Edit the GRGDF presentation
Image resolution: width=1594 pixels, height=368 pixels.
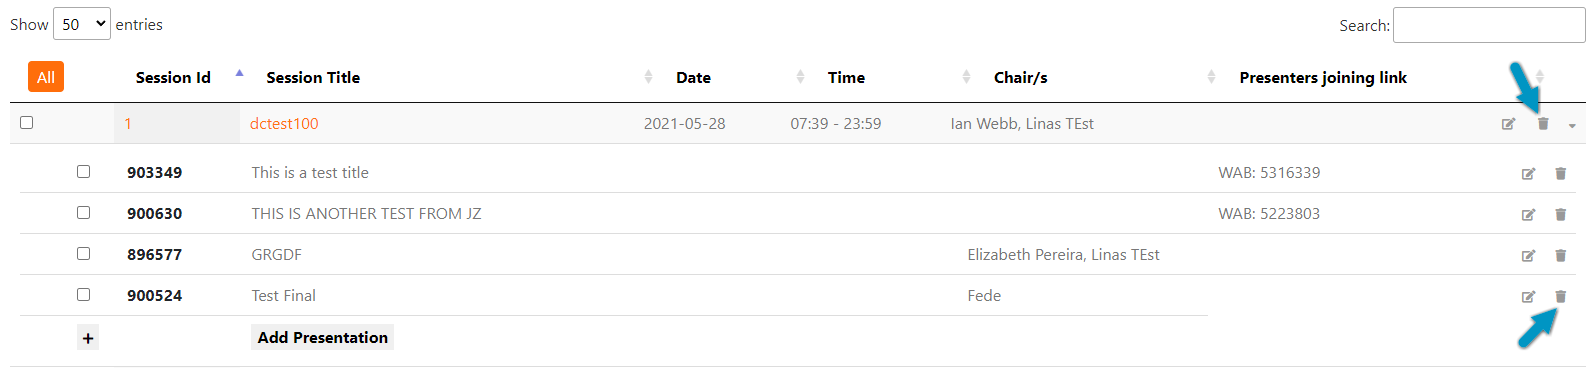(1528, 256)
